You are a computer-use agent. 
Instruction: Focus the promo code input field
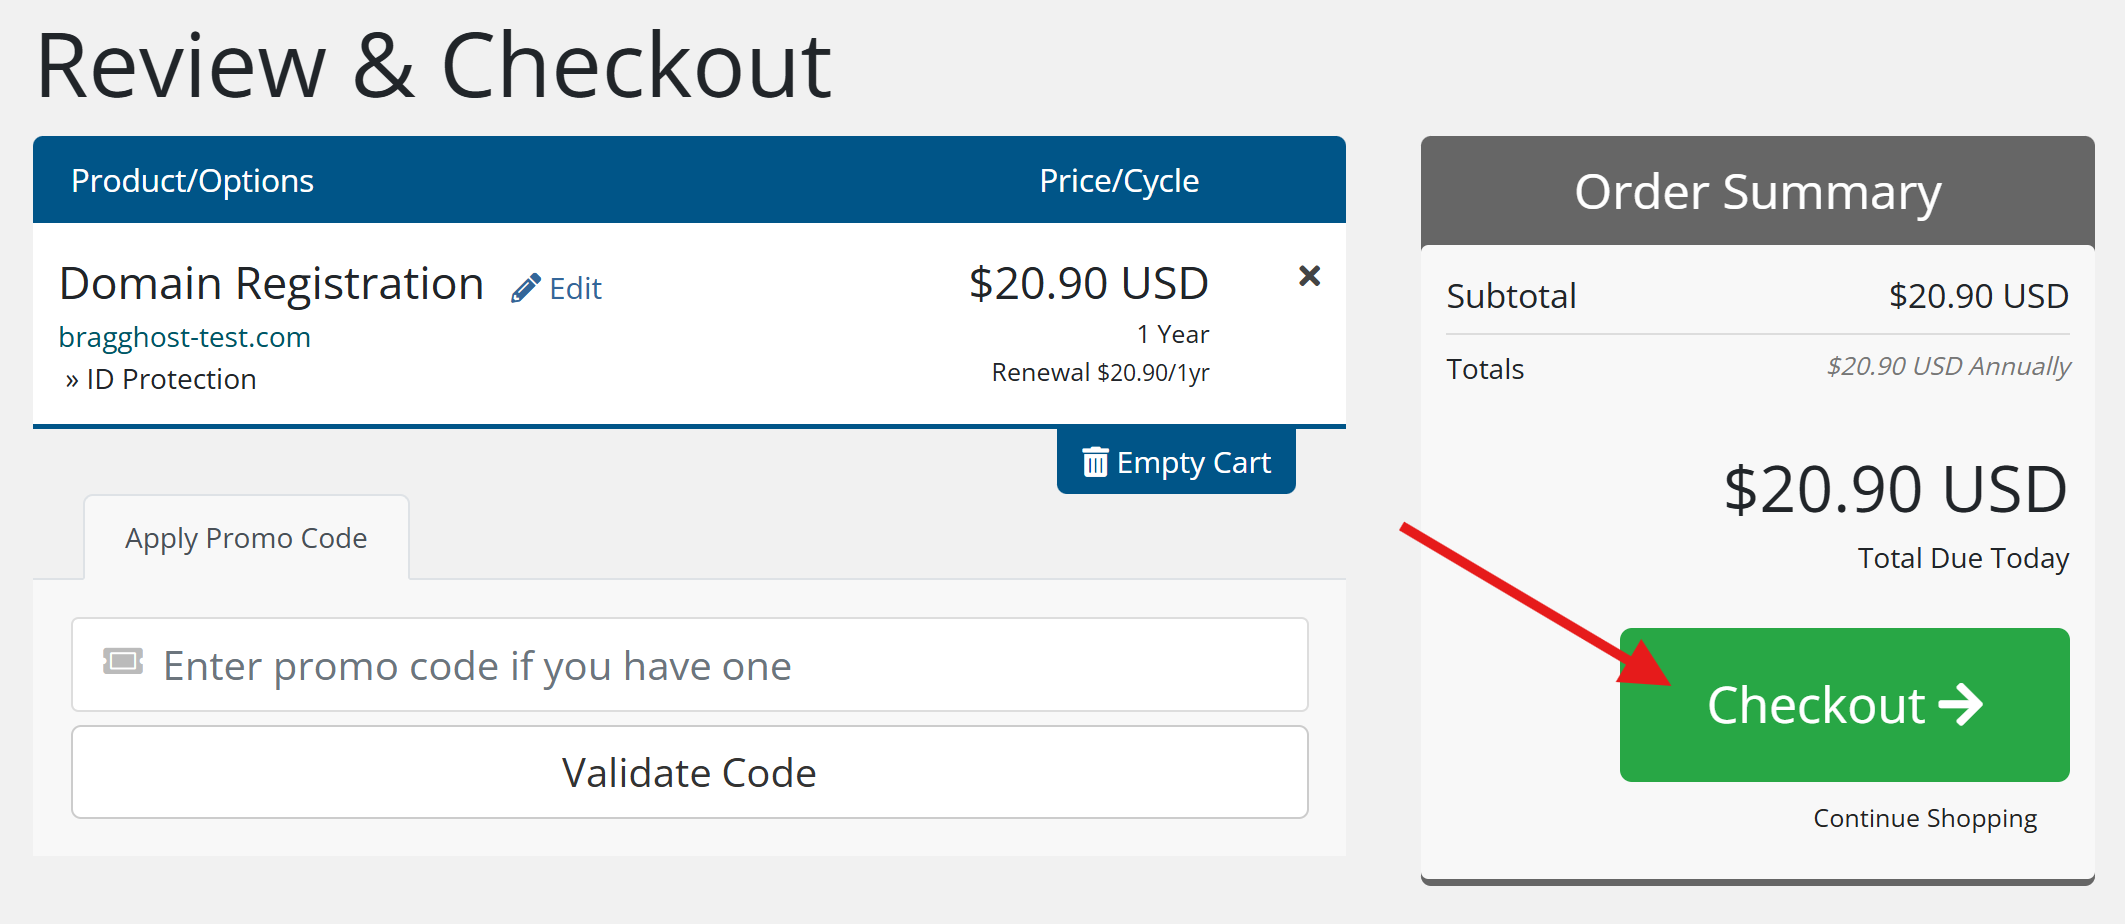tap(700, 665)
